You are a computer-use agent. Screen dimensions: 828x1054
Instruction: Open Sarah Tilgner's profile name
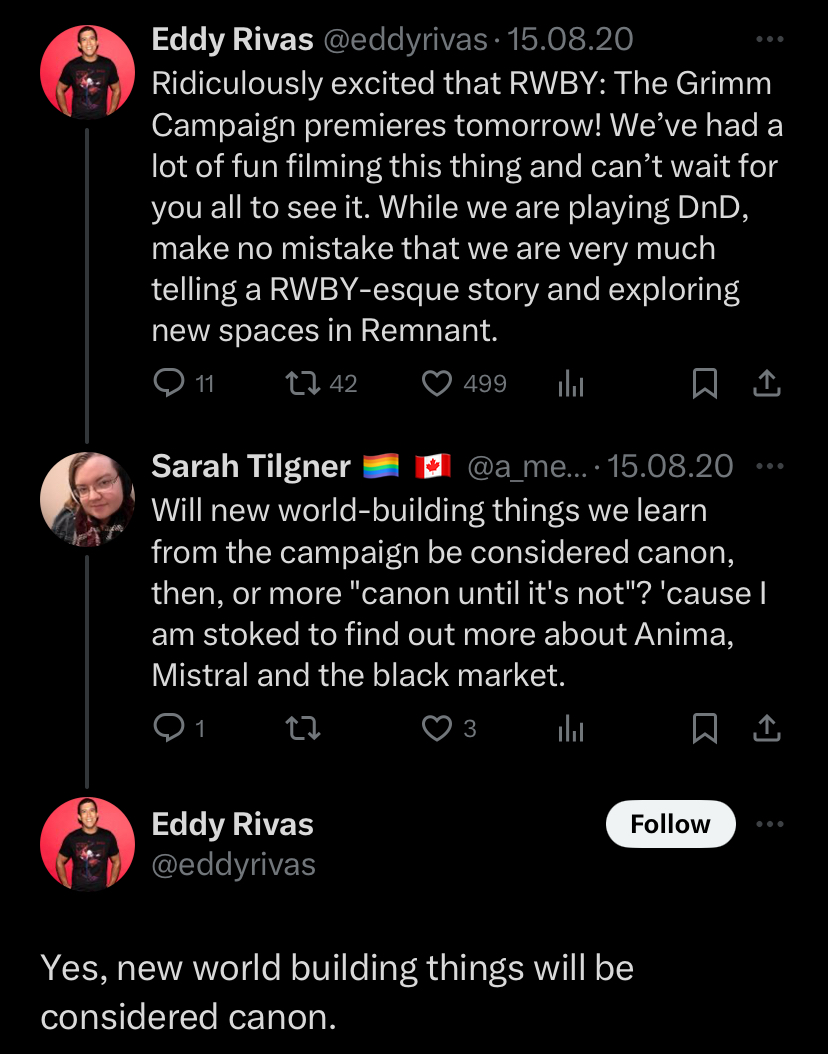tap(251, 466)
